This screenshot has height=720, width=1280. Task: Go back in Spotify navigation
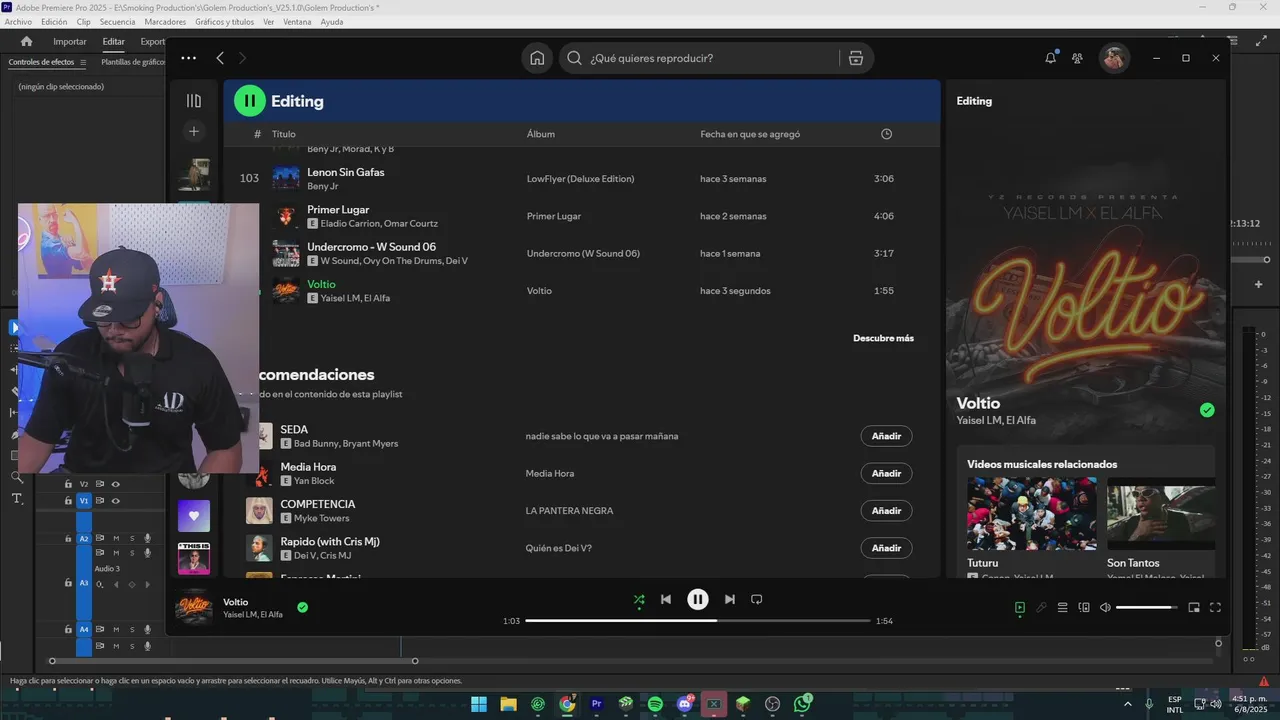220,58
